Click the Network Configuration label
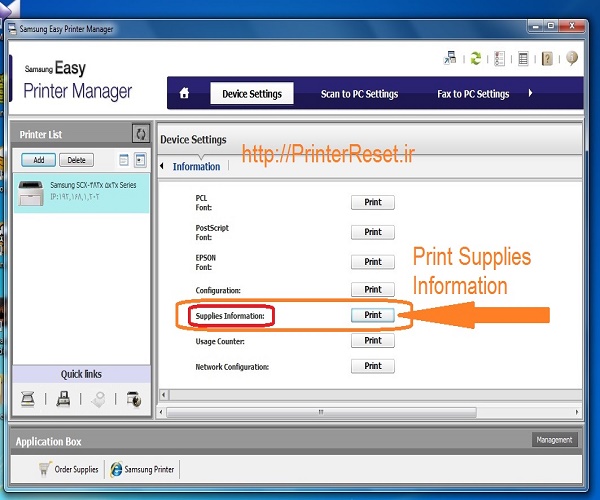The image size is (600, 500). 232,367
